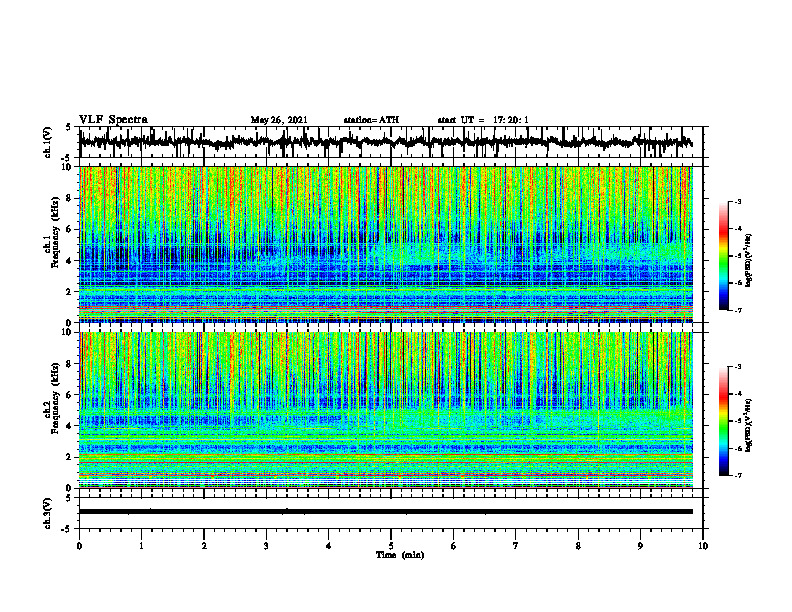Click time axis tick label "0"
792x612 pixels.
click(x=79, y=546)
